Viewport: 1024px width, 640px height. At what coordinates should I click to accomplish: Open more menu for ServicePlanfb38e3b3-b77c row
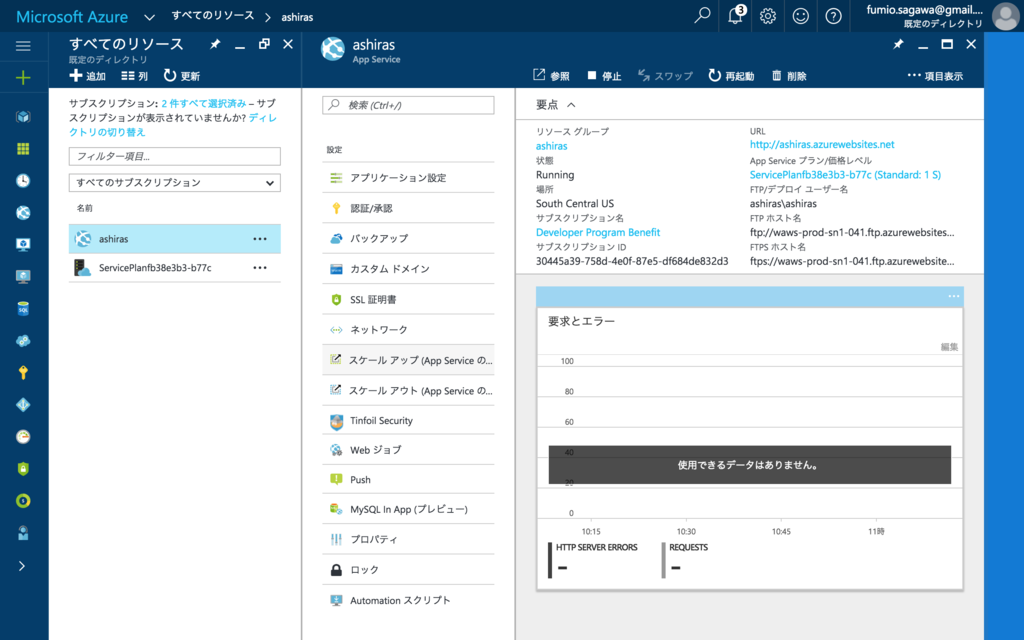(x=260, y=268)
